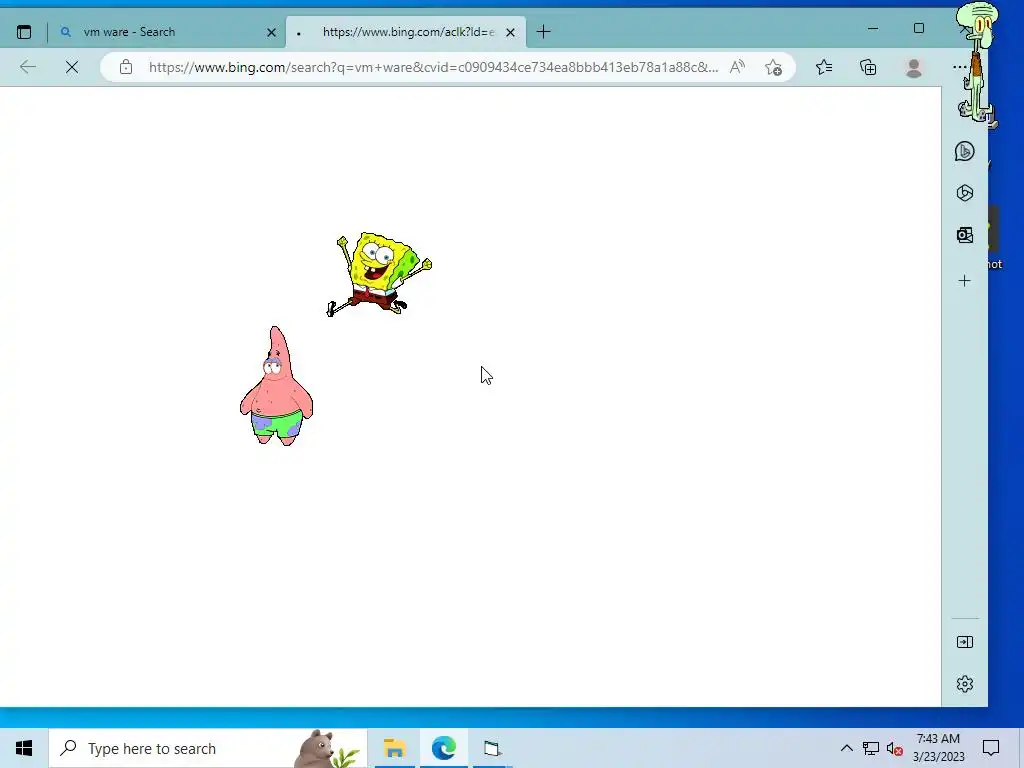1024x768 pixels.
Task: Open the Windows Start menu
Action: pos(24,748)
